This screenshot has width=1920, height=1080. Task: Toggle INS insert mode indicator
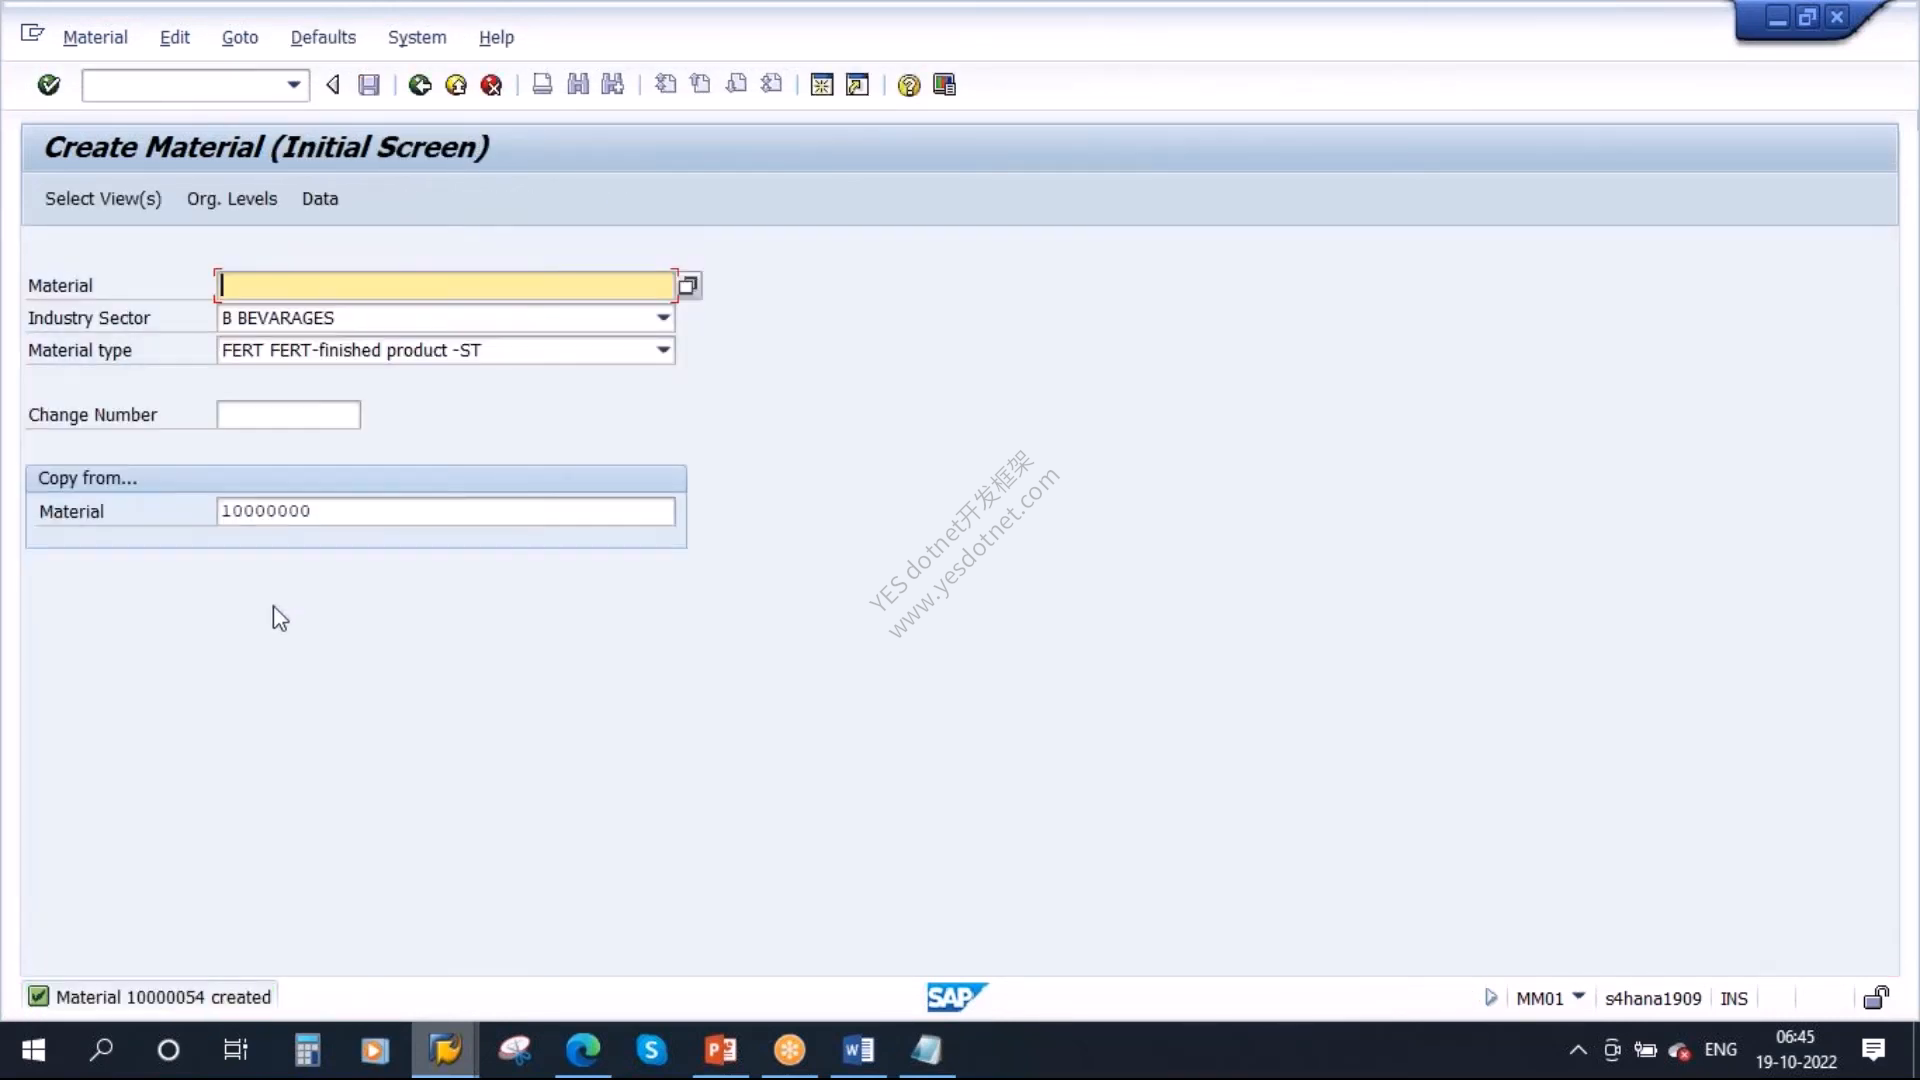1733,998
